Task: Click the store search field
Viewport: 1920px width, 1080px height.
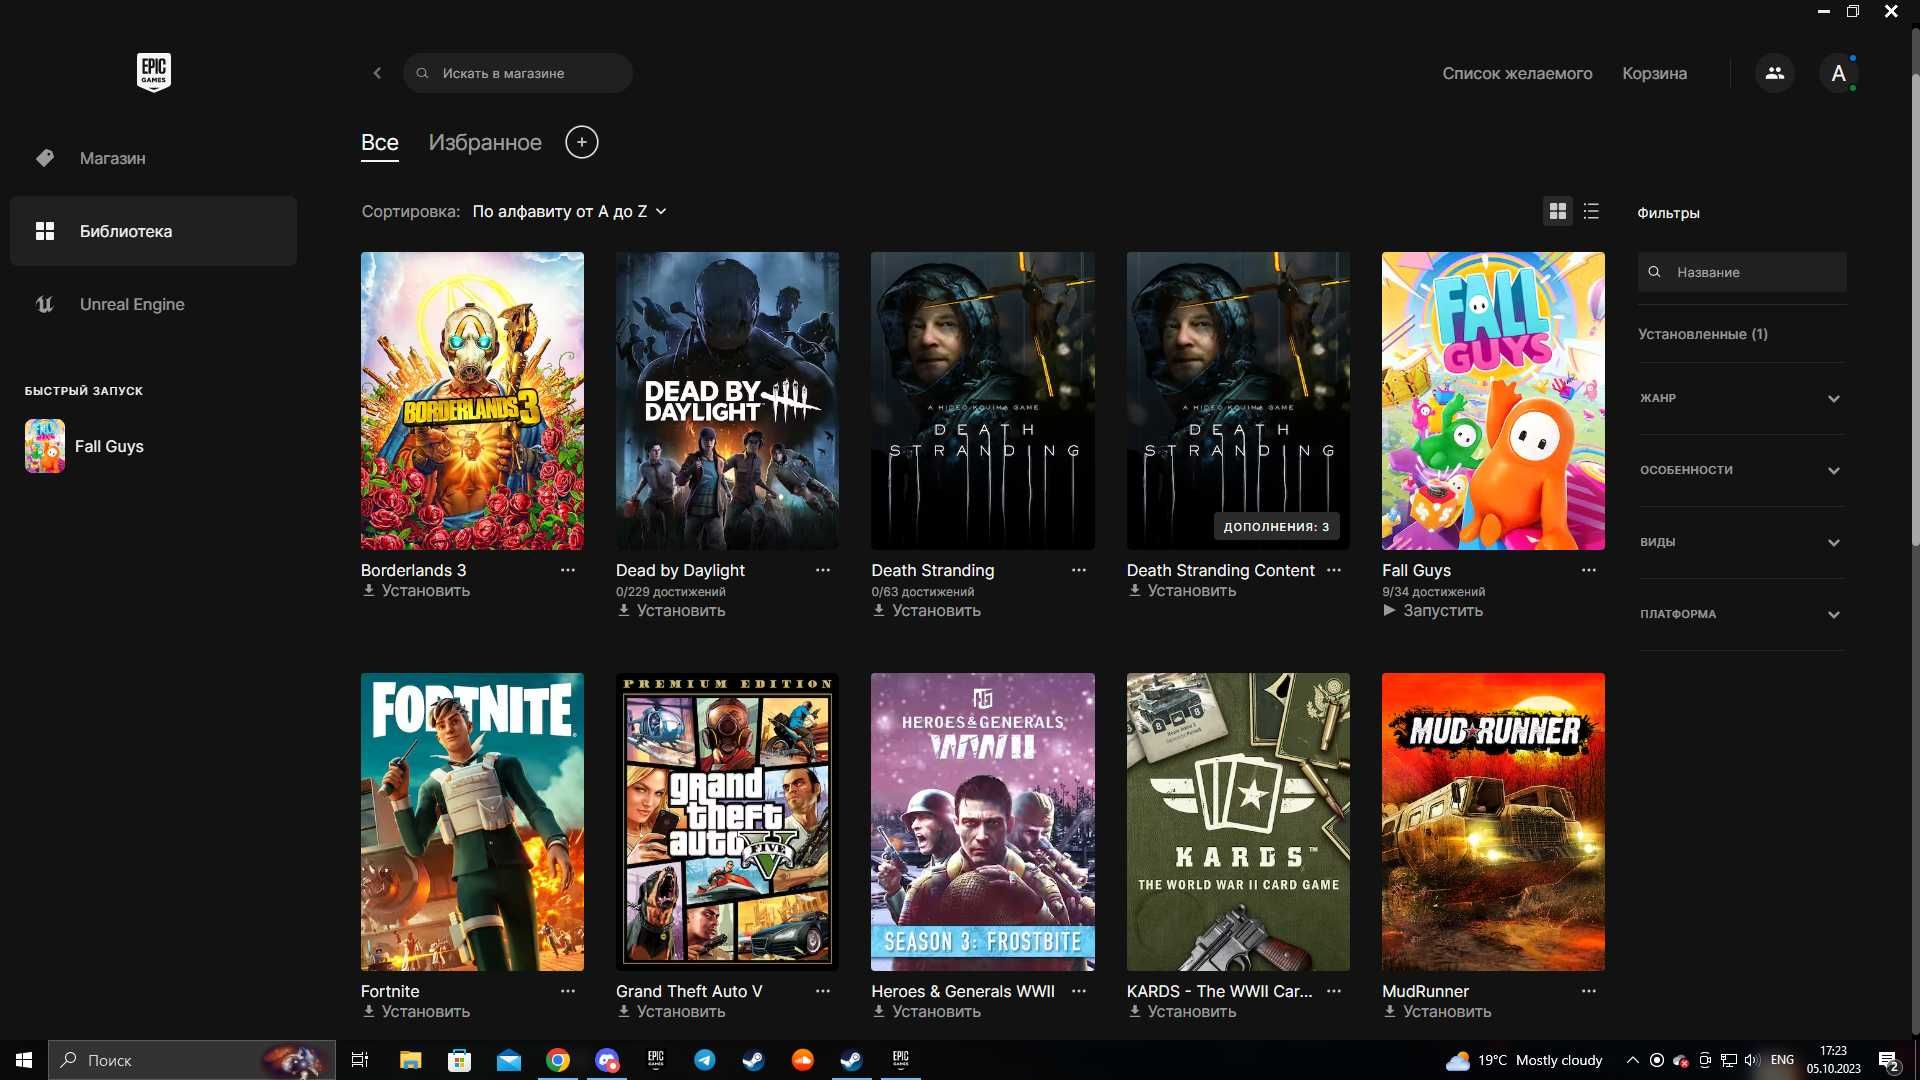Action: pos(518,73)
